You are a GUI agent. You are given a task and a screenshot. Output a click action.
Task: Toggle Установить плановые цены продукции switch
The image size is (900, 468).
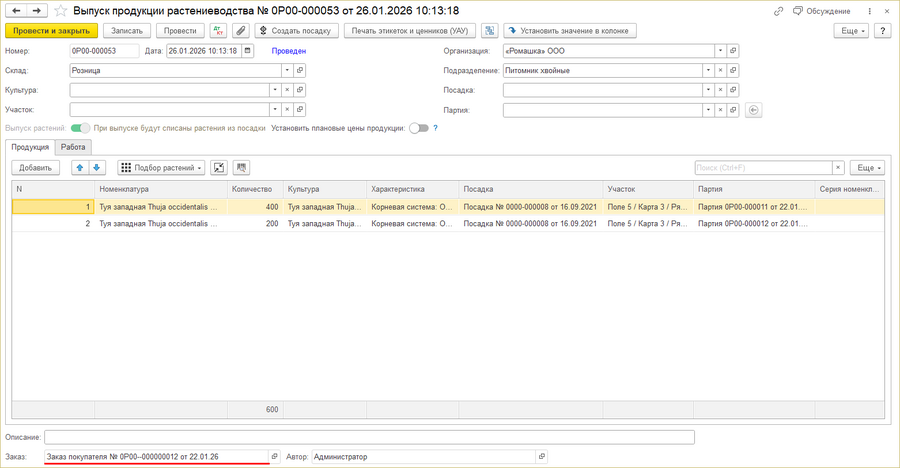click(418, 128)
